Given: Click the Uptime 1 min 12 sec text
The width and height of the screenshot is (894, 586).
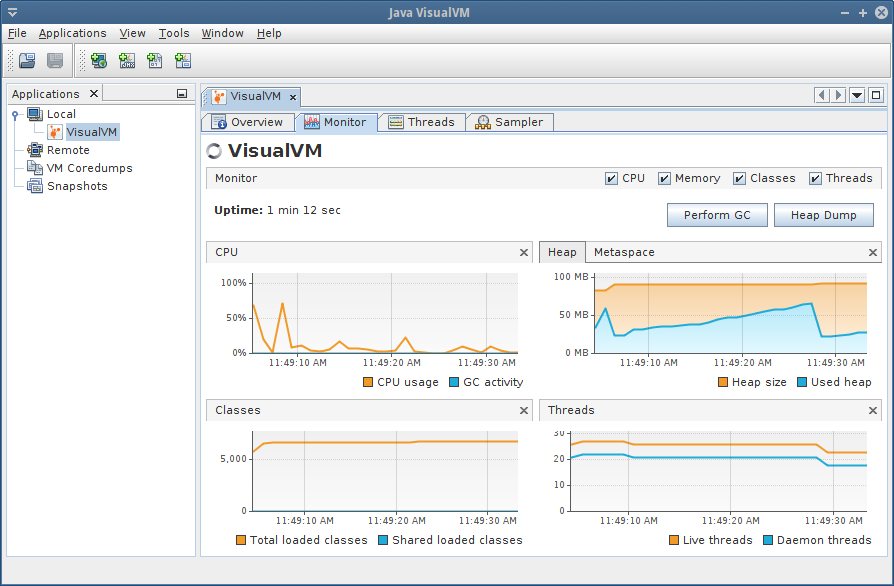Looking at the screenshot, I should coord(277,210).
